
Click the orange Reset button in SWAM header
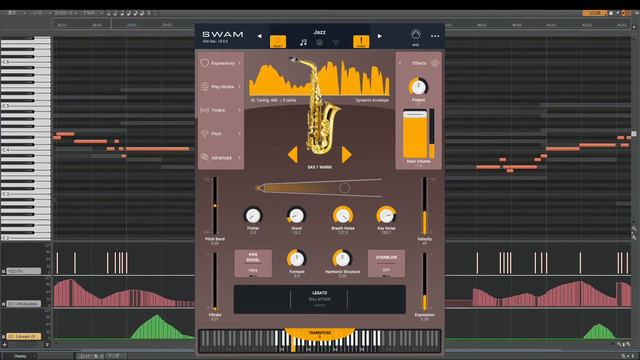click(x=278, y=42)
